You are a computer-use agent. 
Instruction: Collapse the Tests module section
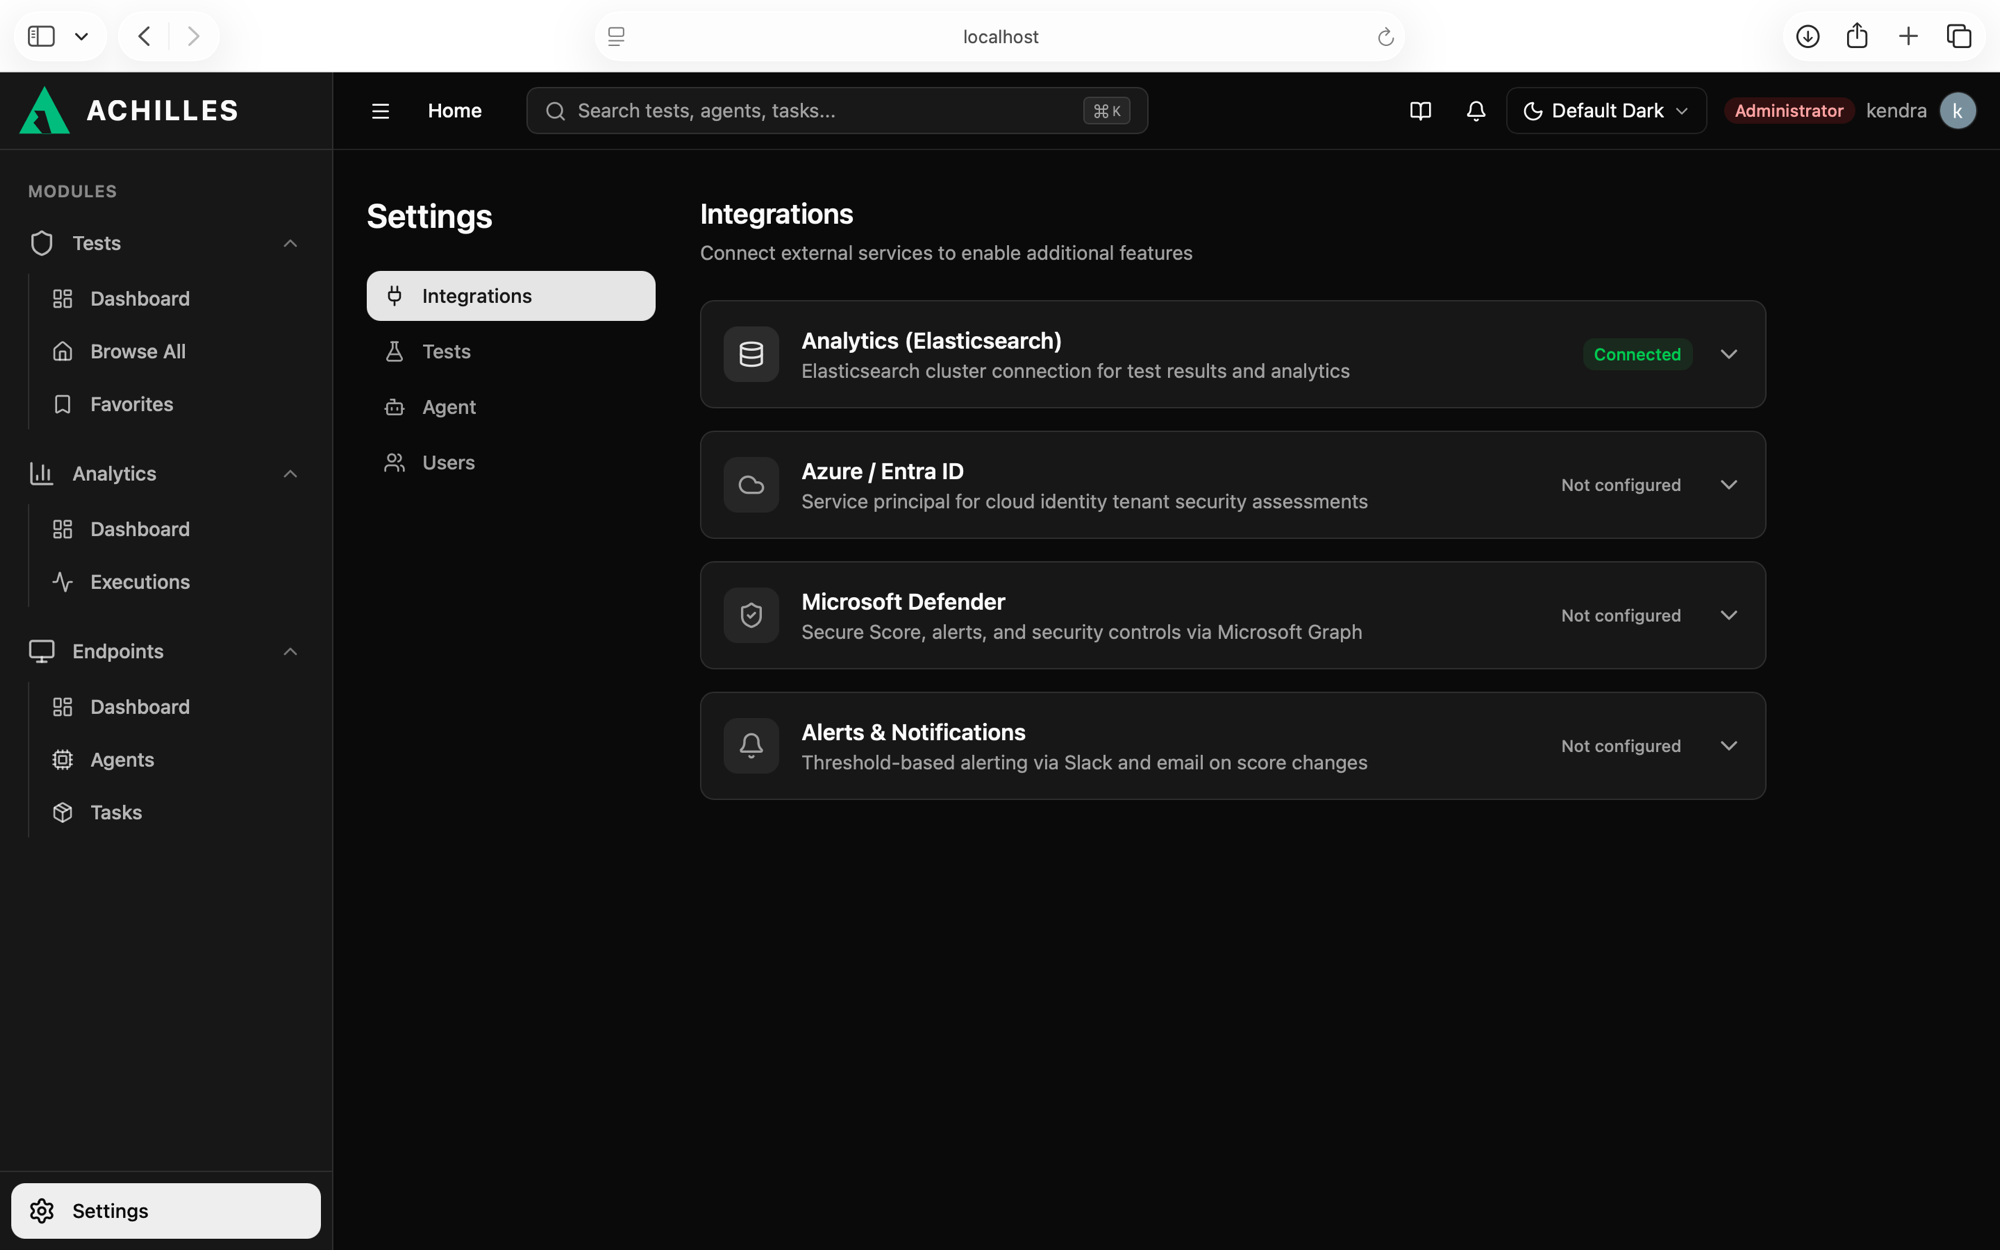(x=290, y=244)
